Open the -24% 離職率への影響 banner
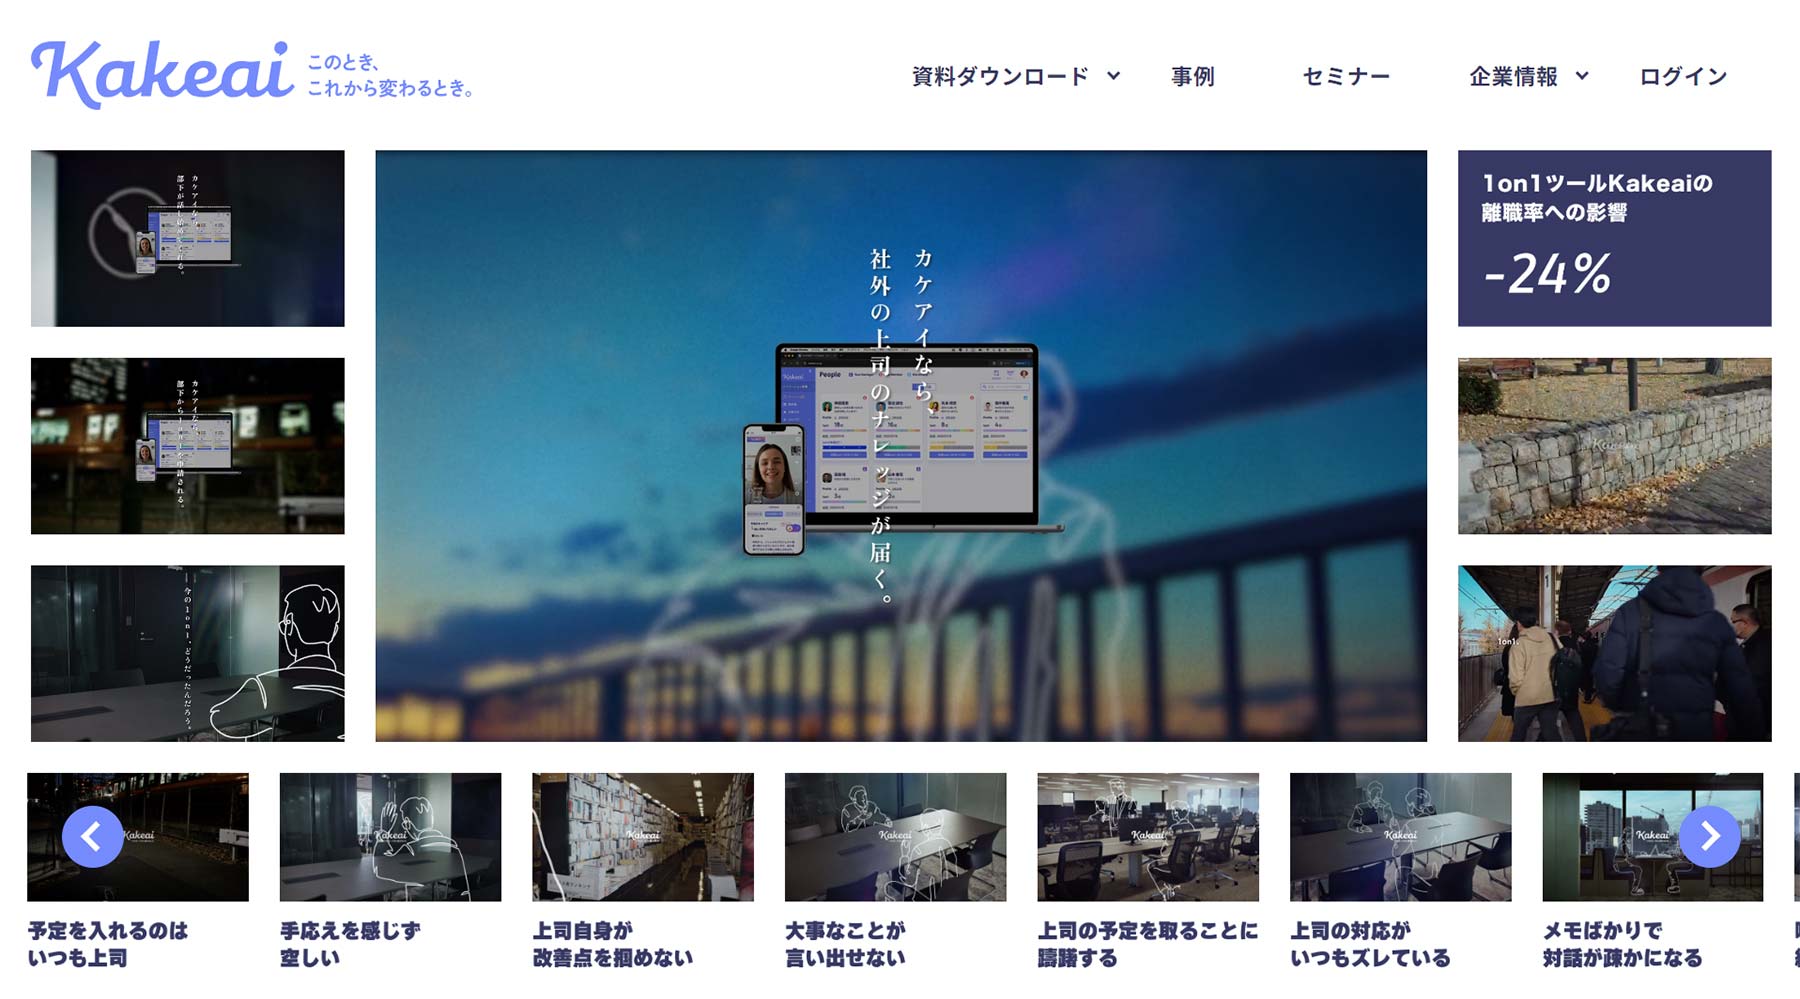This screenshot has height=999, width=1800. tap(1614, 238)
